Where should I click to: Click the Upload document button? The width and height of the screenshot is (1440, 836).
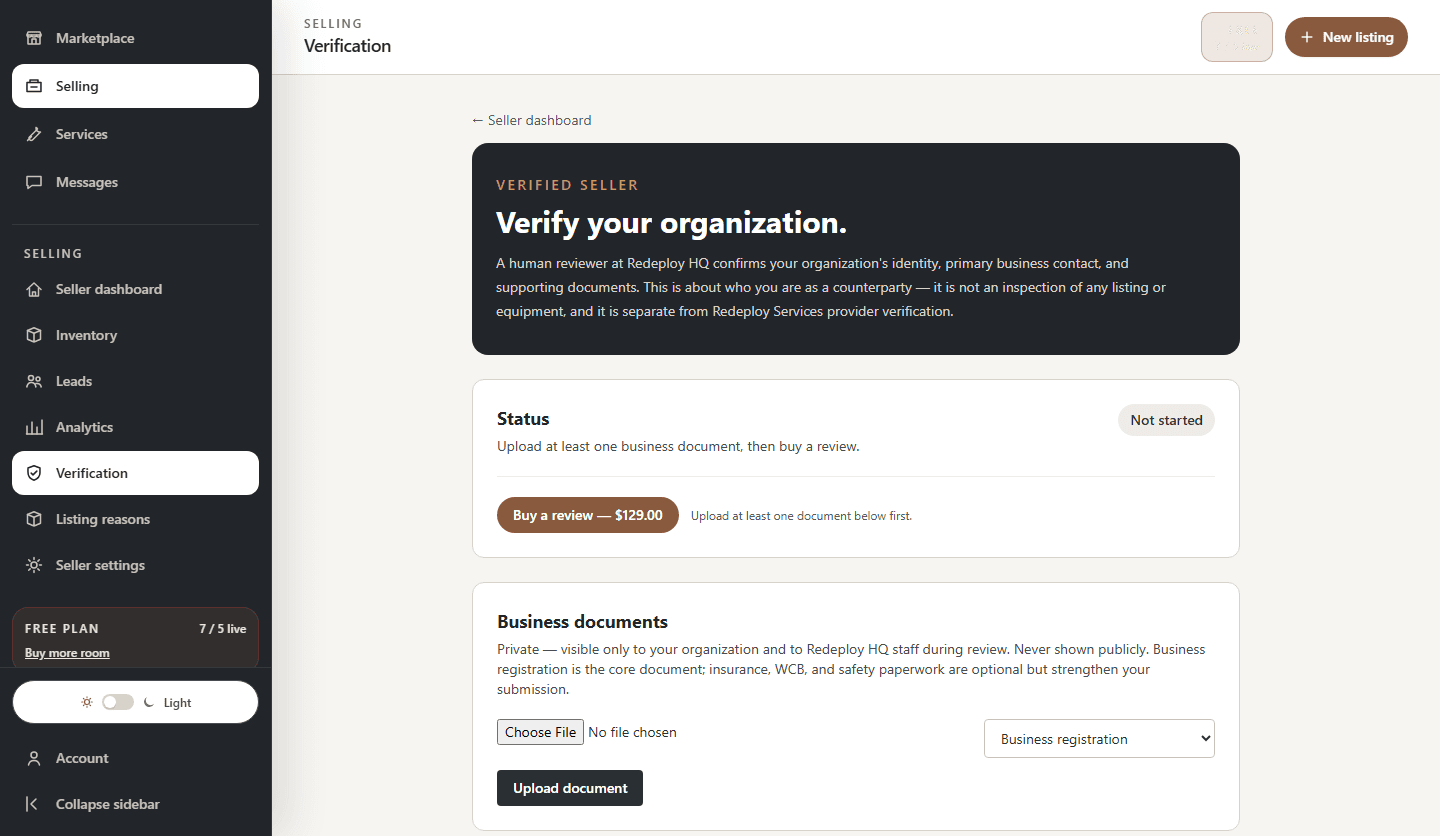[x=570, y=788]
